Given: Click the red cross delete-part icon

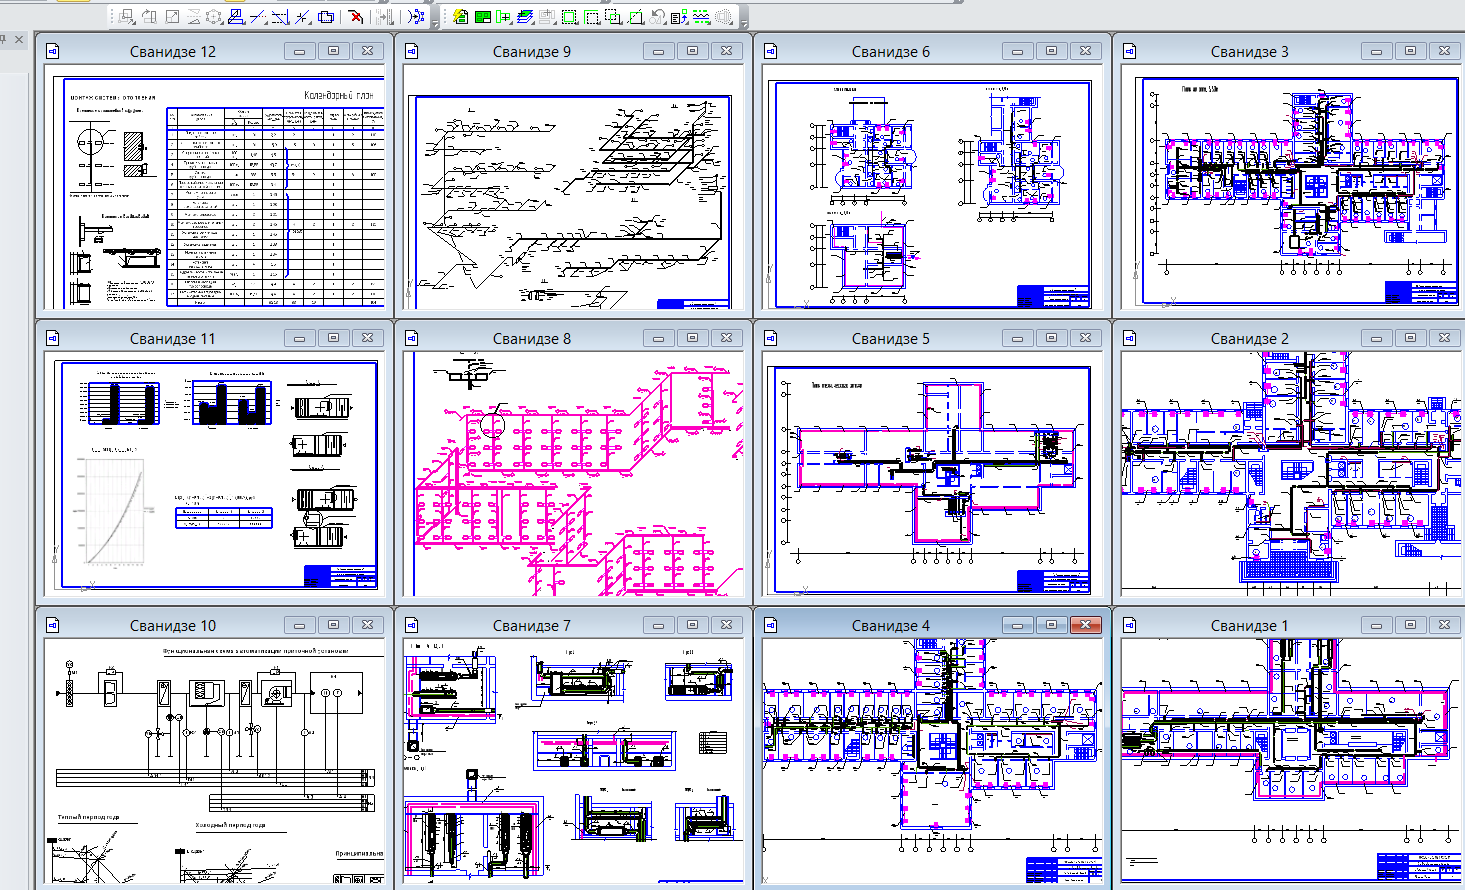Looking at the screenshot, I should click(355, 17).
